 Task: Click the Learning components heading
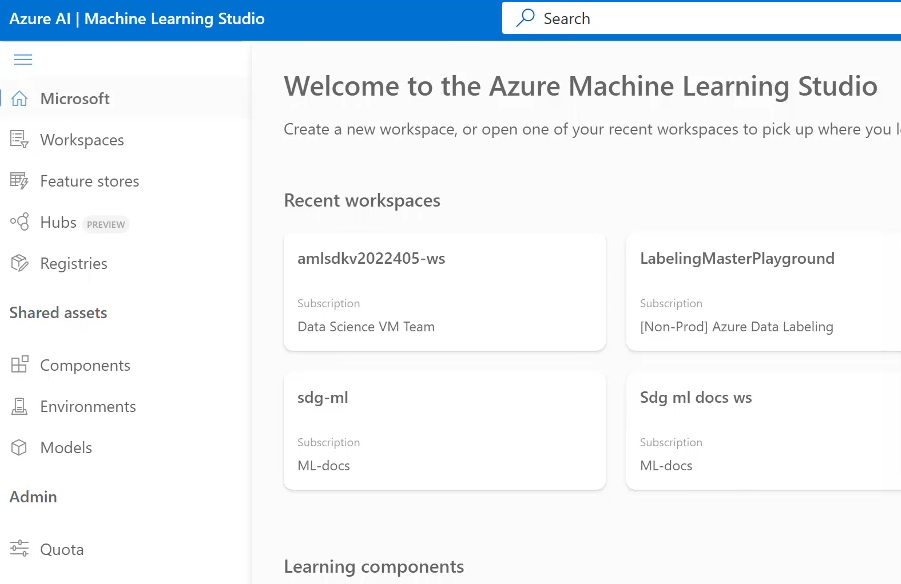[374, 567]
